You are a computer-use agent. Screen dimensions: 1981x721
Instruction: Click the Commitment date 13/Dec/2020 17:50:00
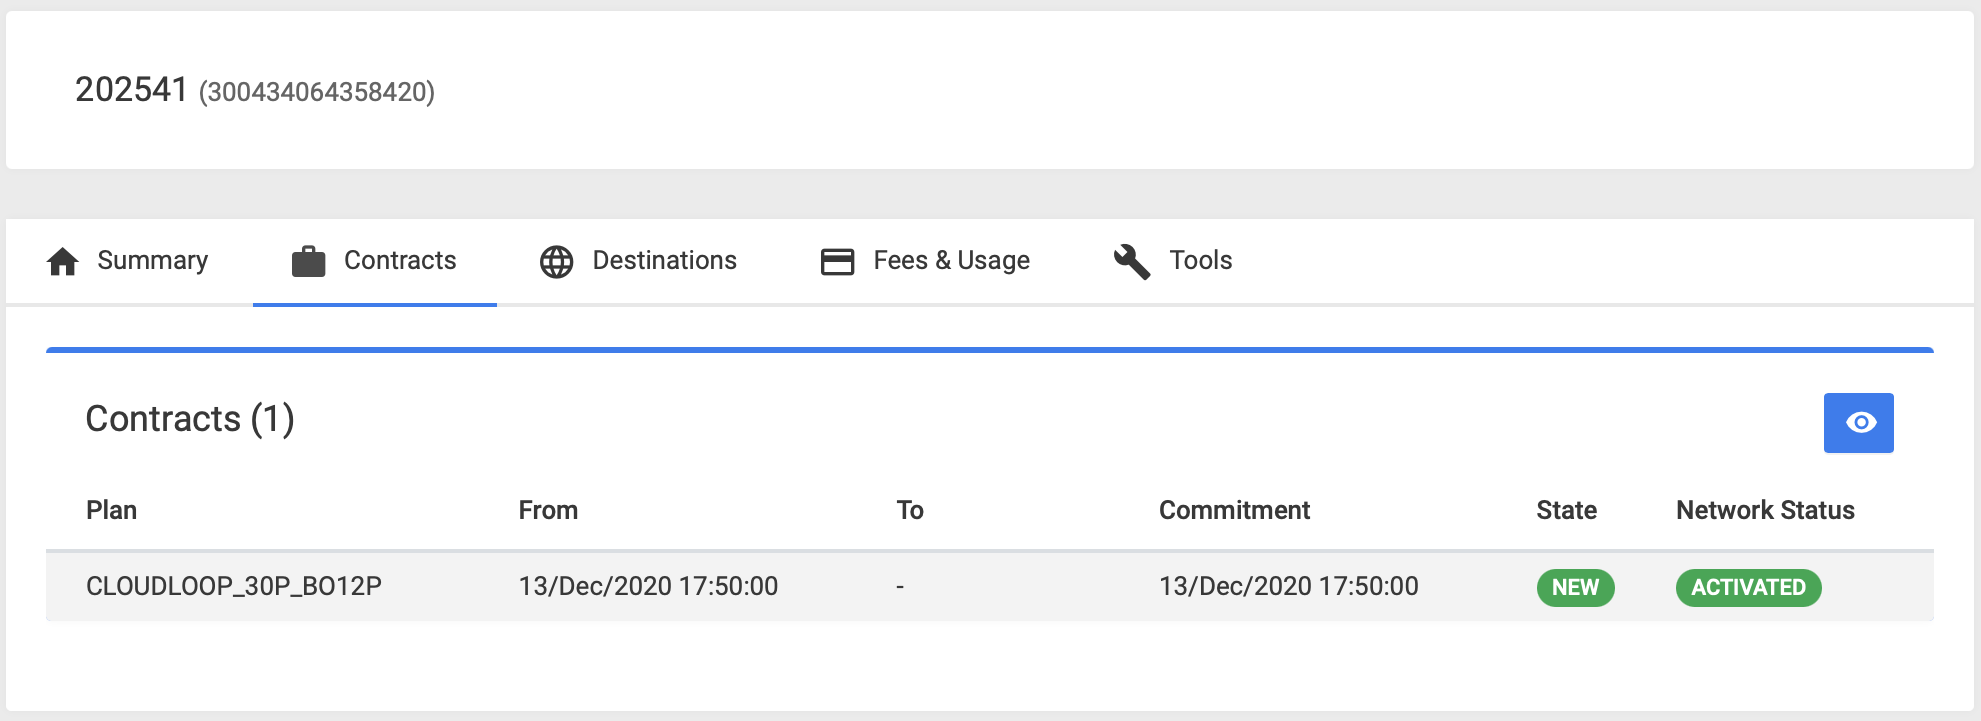1288,586
